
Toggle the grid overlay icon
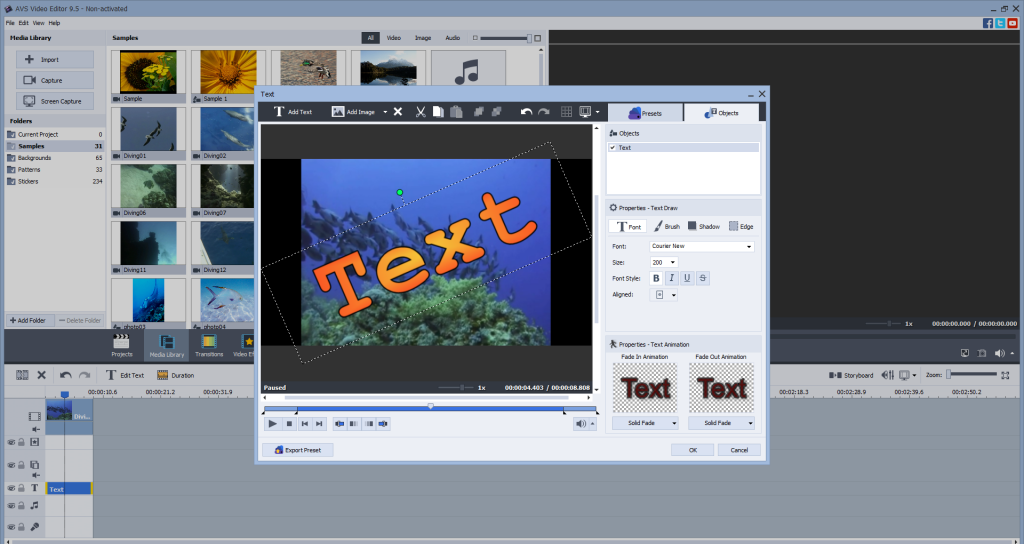pos(566,112)
